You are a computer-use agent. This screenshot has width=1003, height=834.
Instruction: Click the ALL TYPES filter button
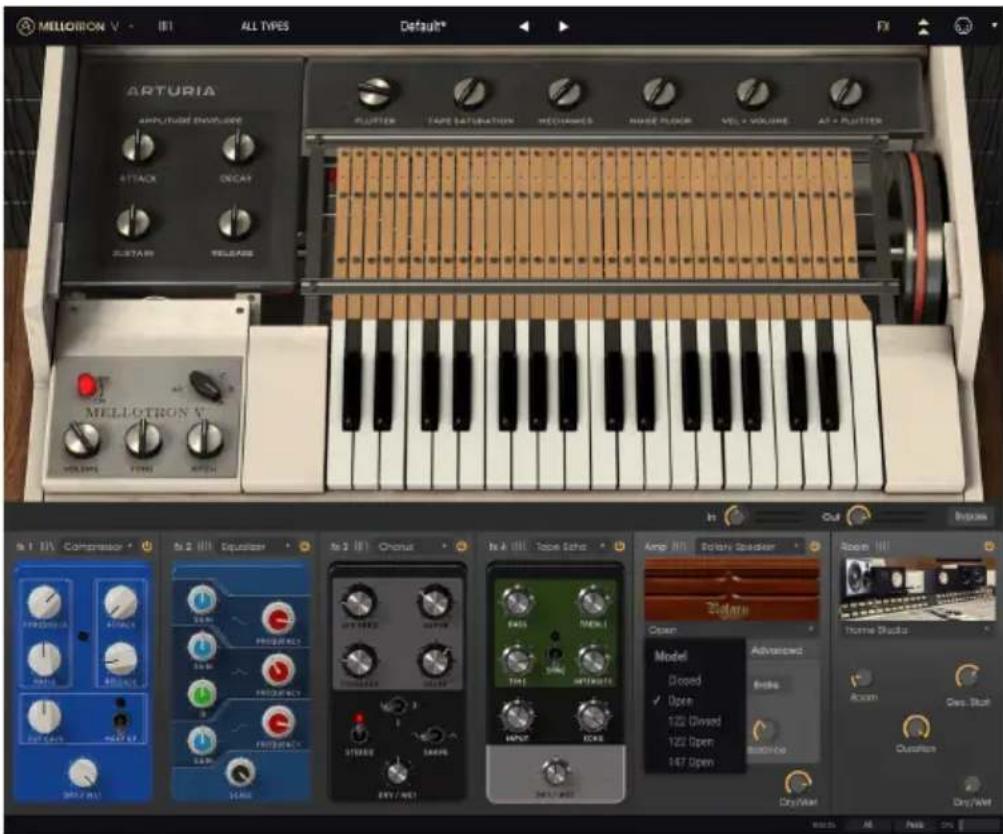(x=265, y=26)
